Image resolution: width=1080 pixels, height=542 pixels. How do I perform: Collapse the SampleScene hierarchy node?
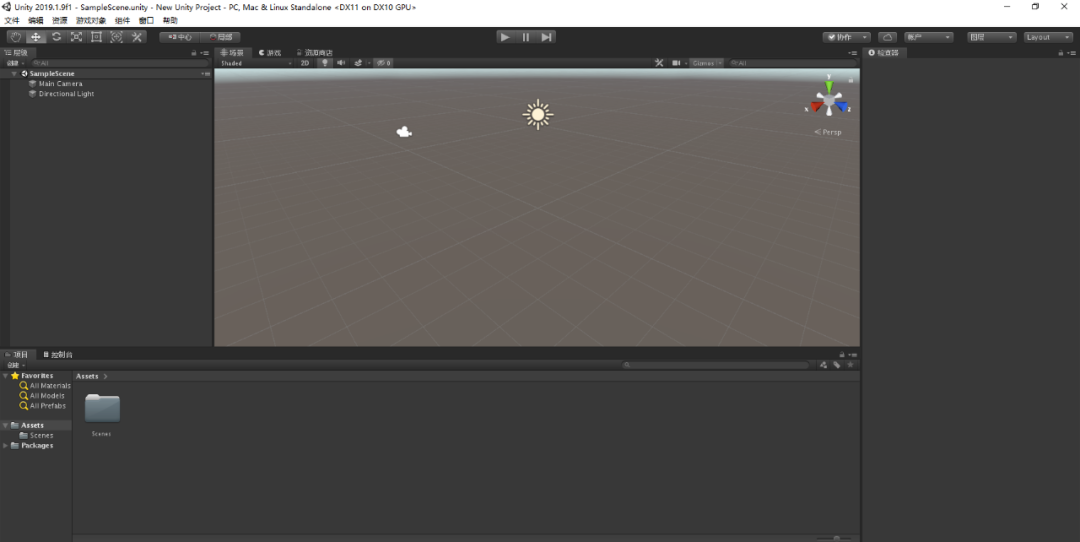click(x=14, y=74)
